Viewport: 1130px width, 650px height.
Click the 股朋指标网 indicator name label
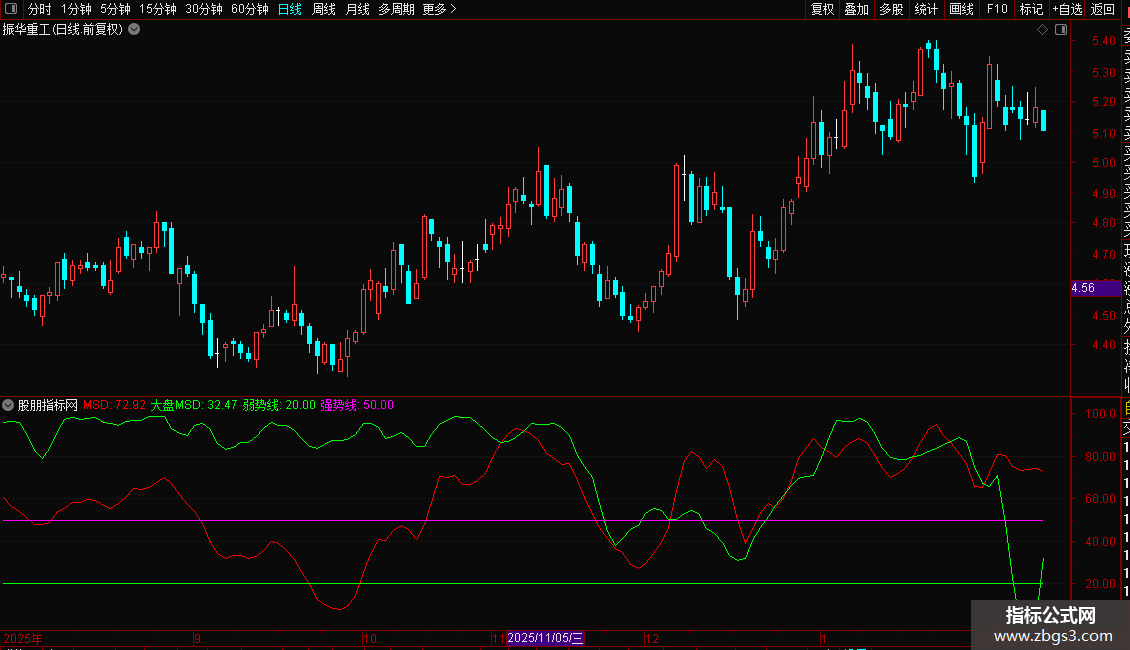pyautogui.click(x=48, y=405)
